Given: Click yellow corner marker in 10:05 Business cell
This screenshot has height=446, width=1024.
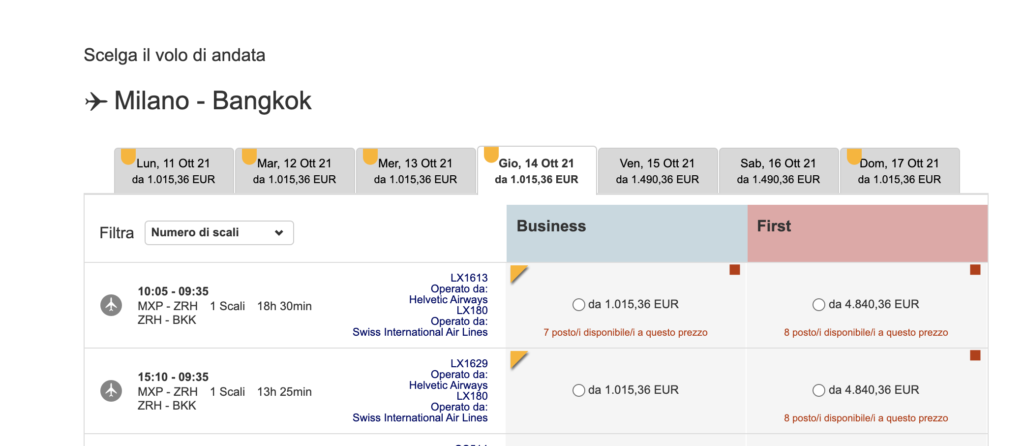Looking at the screenshot, I should coord(517,272).
